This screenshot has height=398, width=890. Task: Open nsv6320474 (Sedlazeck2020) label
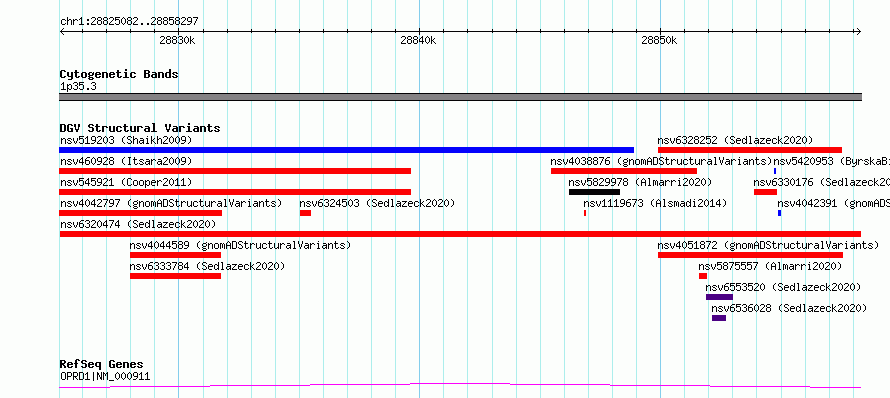point(138,224)
